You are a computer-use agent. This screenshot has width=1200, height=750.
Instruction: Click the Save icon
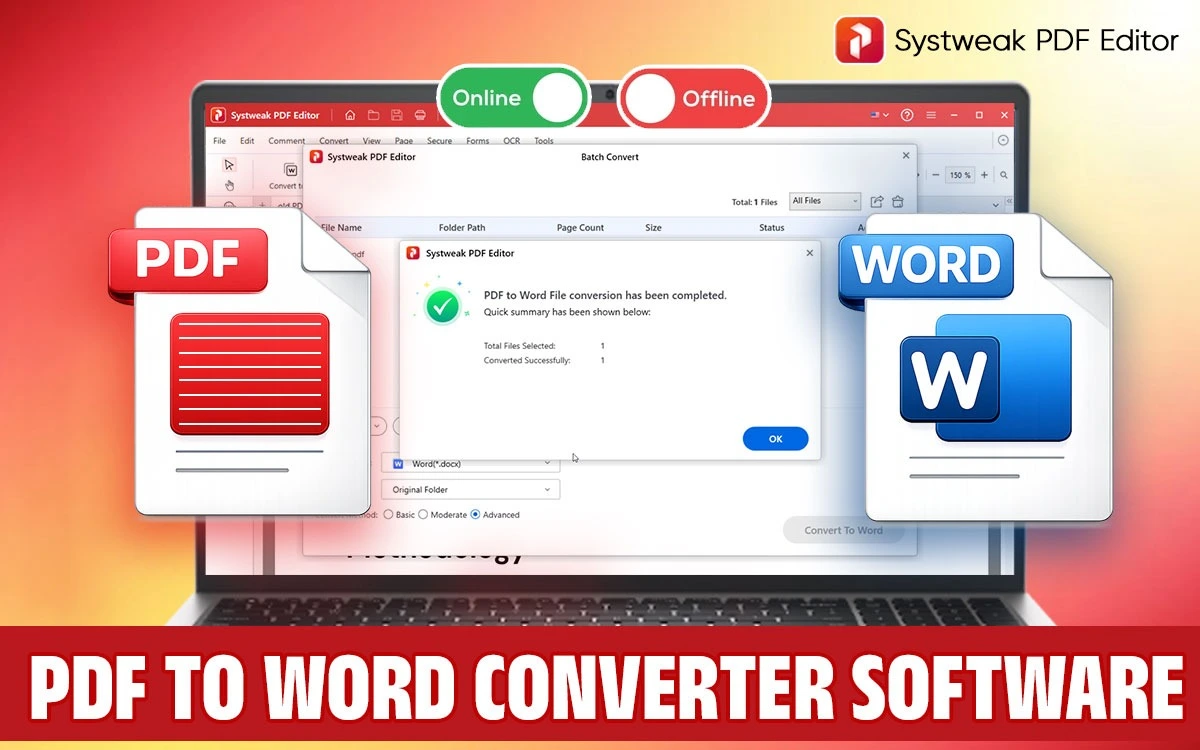tap(397, 115)
